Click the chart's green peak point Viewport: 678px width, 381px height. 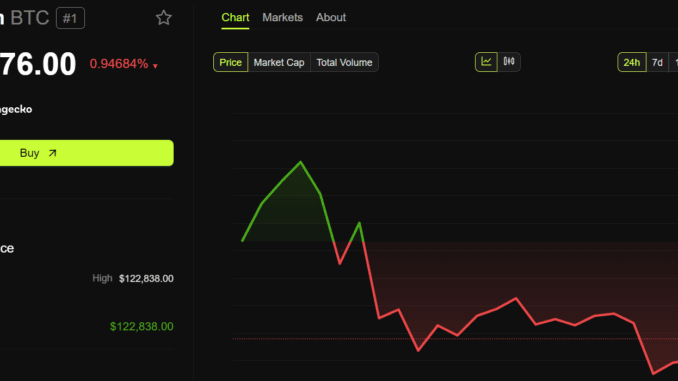[x=301, y=162]
